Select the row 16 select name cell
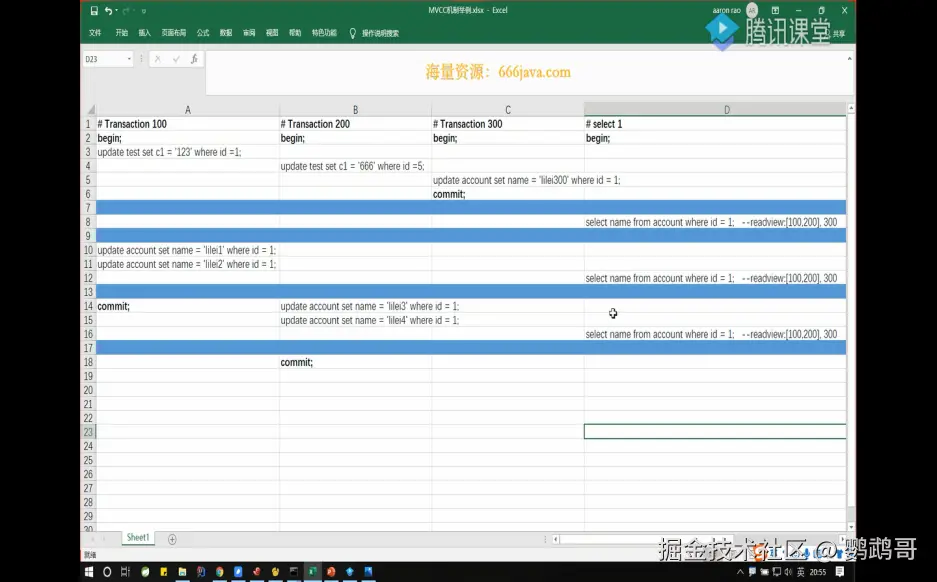This screenshot has width=937, height=582. click(715, 334)
